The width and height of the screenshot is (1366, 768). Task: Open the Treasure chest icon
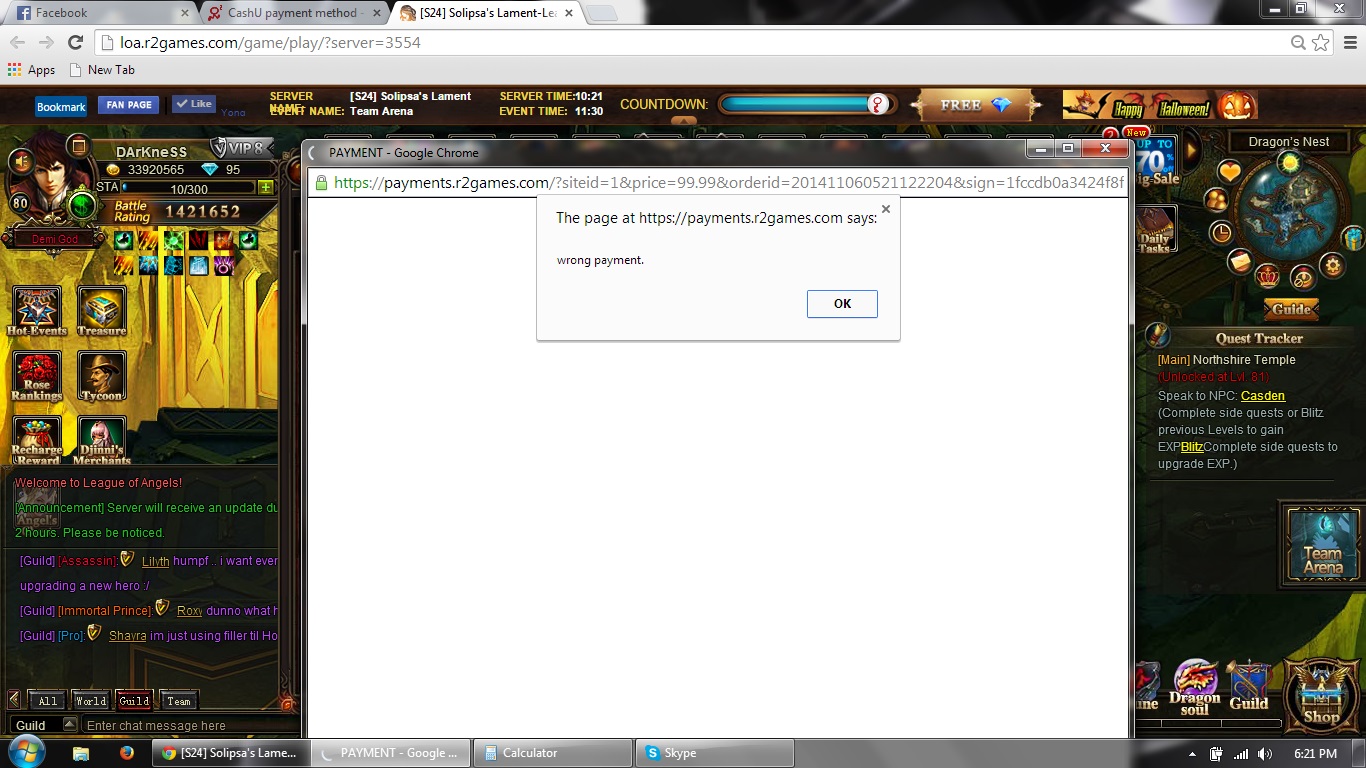102,309
